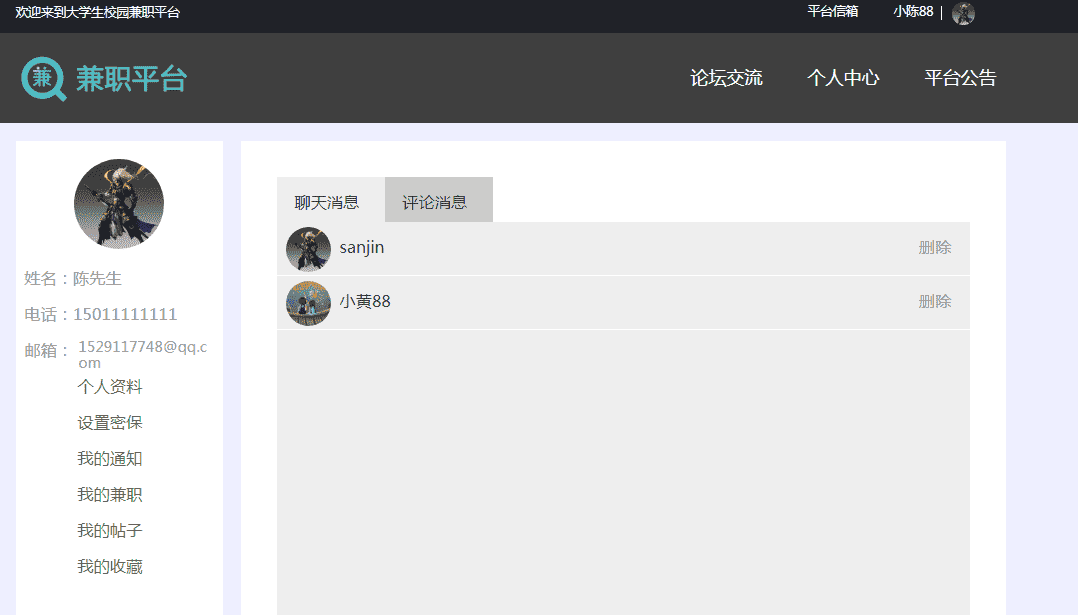
Task: View 我的通知 in the sidebar
Action: (110, 459)
